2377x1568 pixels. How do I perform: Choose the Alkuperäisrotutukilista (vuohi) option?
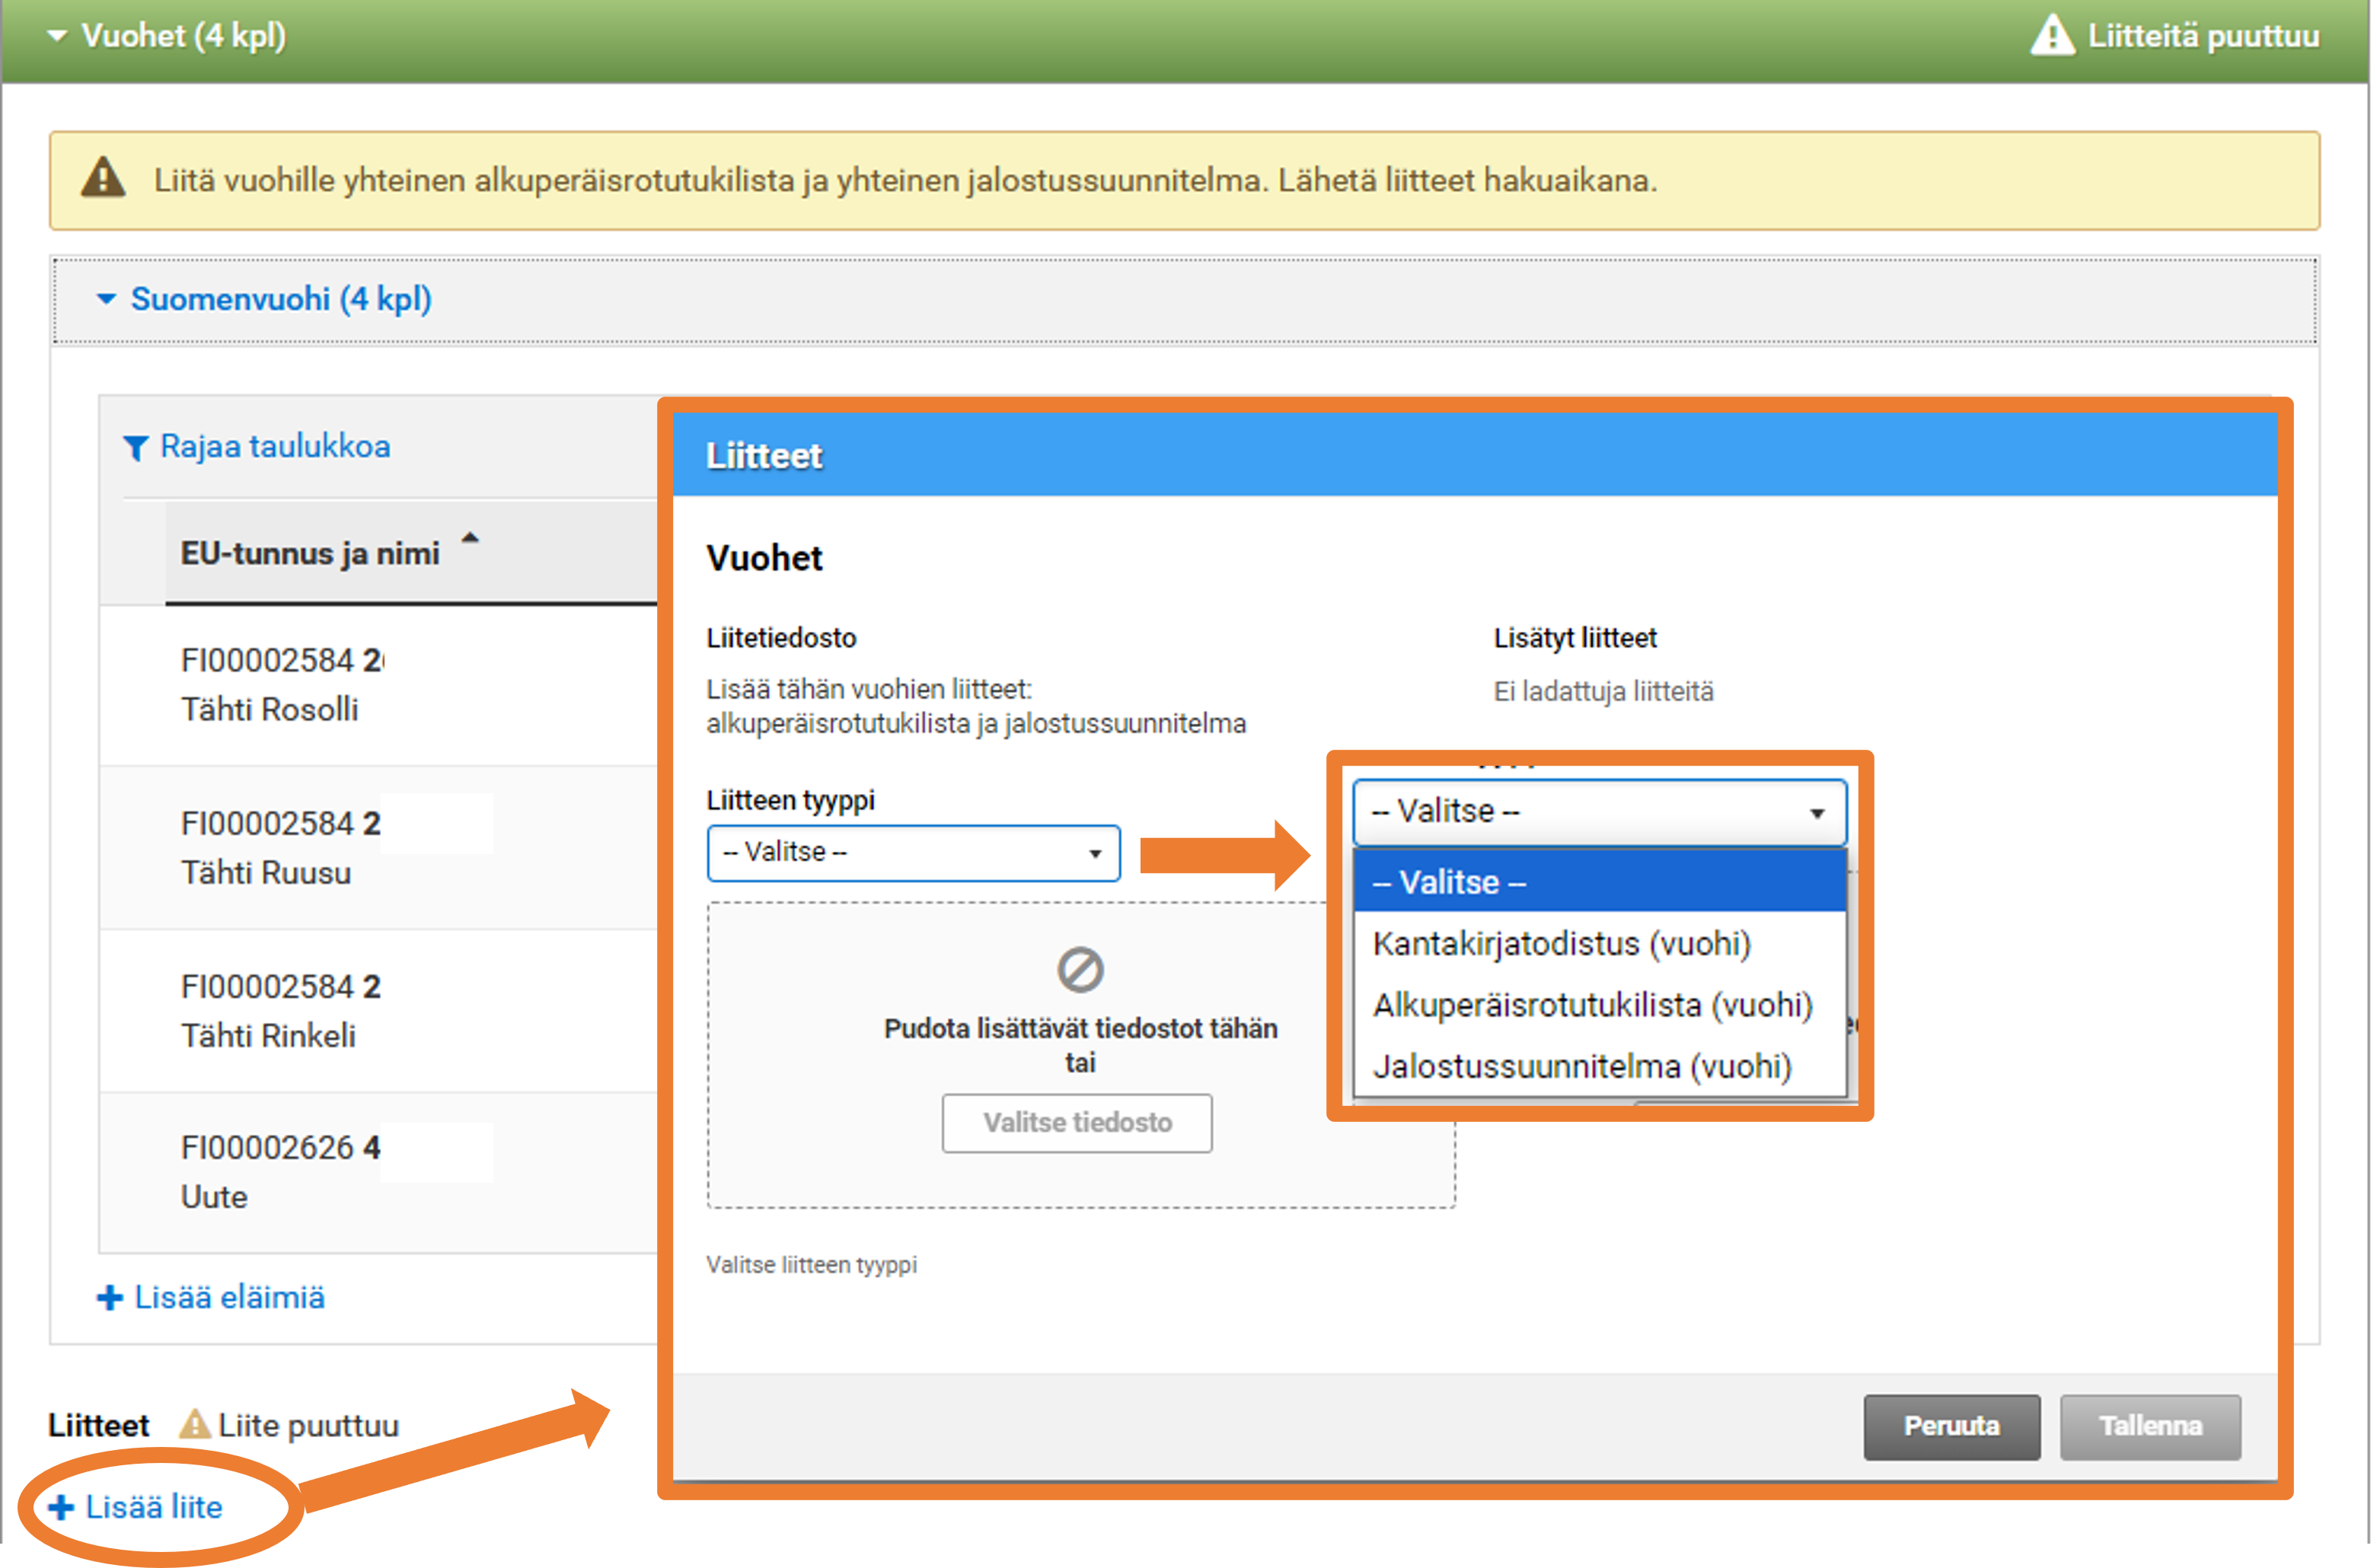1591,1005
